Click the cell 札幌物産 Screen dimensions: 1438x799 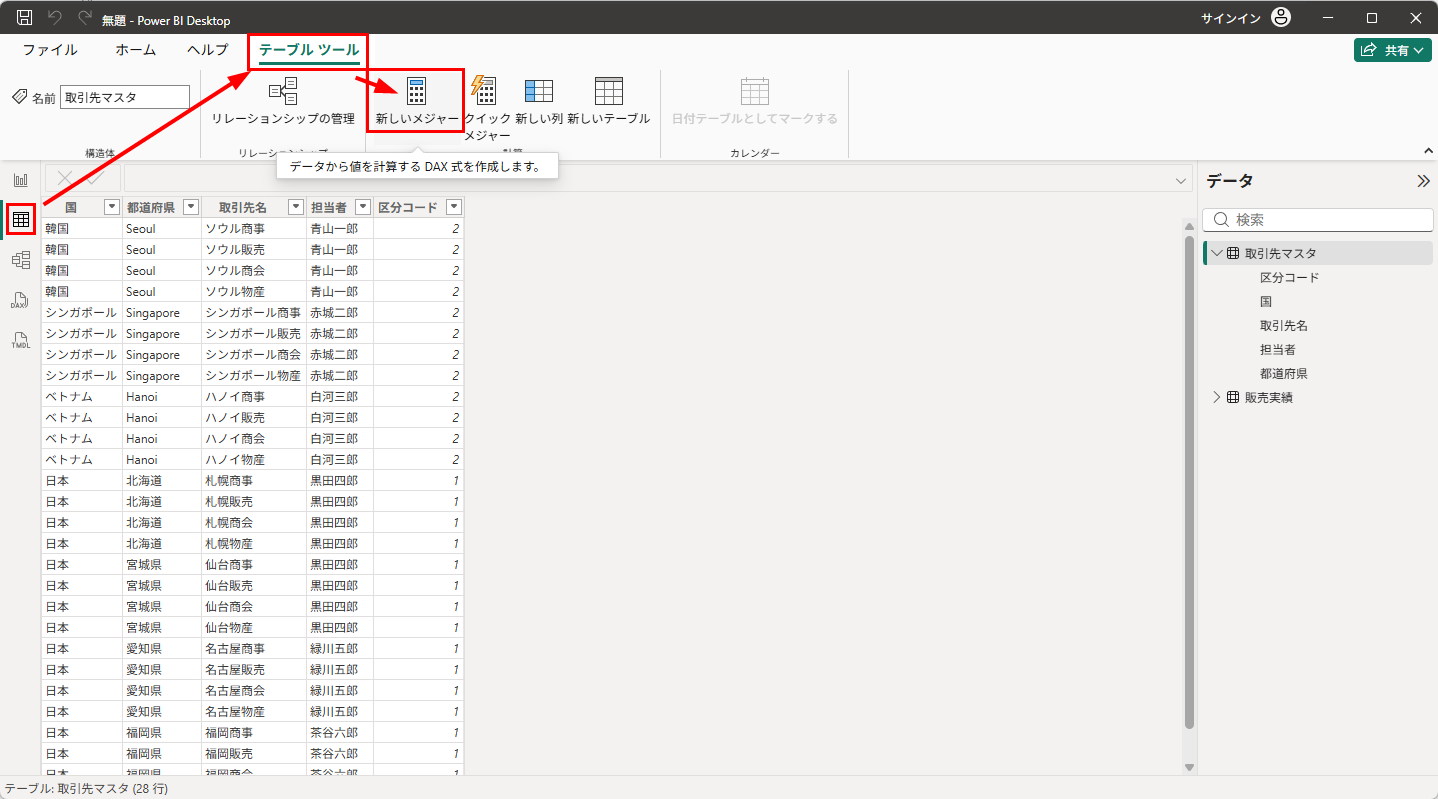(253, 543)
